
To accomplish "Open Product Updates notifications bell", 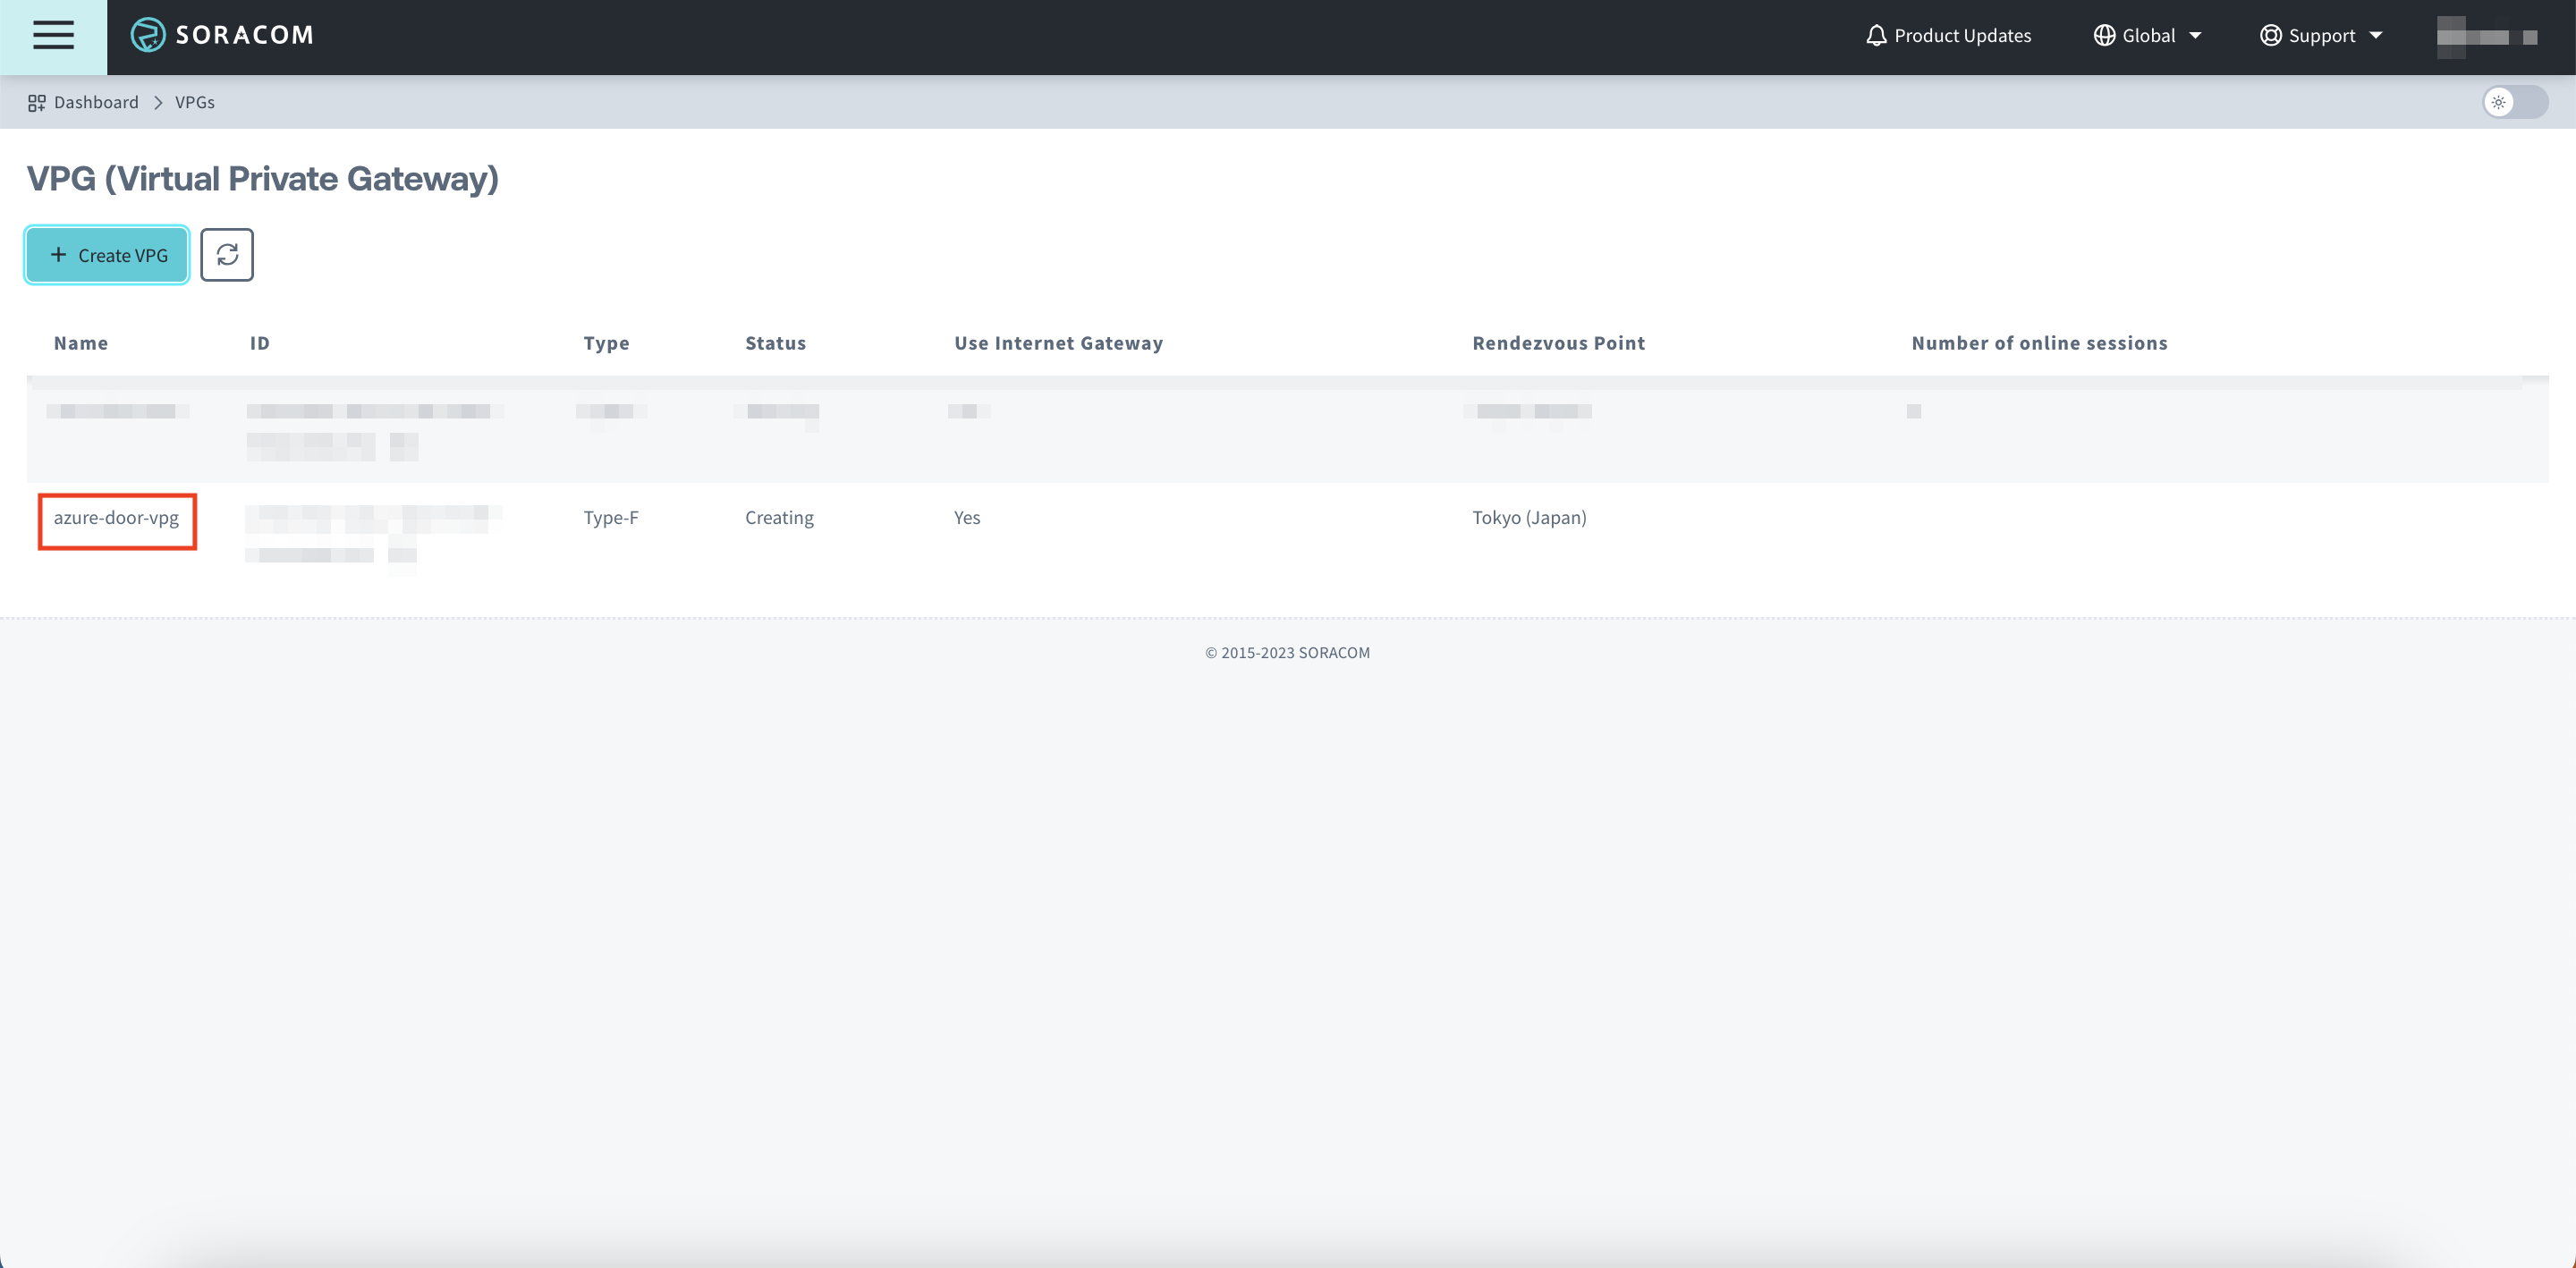I will 1876,35.
